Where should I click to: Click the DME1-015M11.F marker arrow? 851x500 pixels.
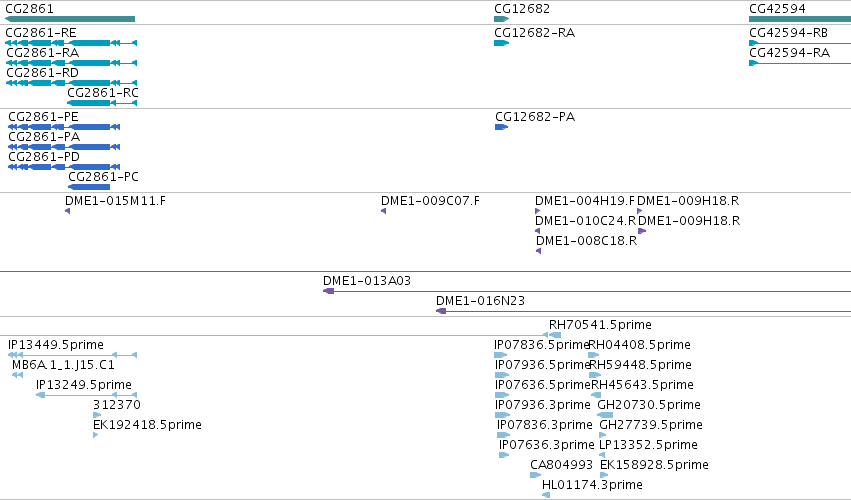pos(67,211)
